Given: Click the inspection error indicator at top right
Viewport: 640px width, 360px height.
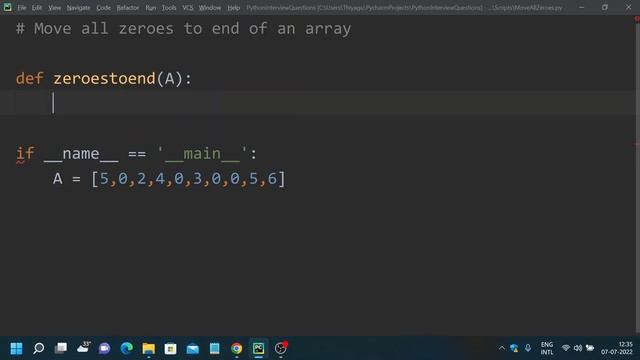Looking at the screenshot, I should coord(637,19).
